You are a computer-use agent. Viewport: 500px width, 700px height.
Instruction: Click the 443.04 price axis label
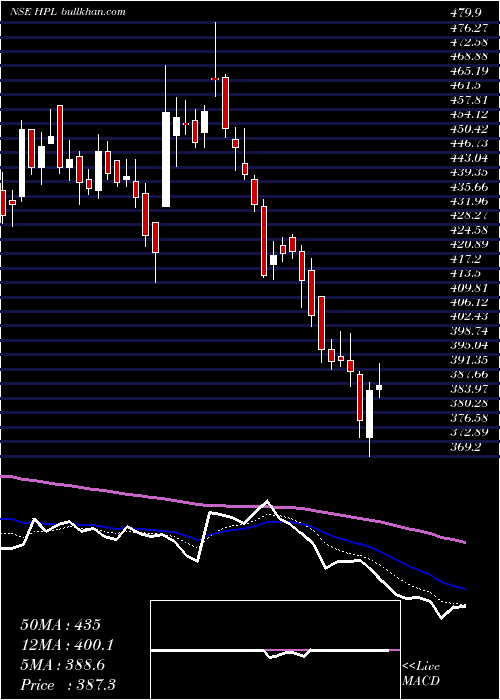pos(469,158)
